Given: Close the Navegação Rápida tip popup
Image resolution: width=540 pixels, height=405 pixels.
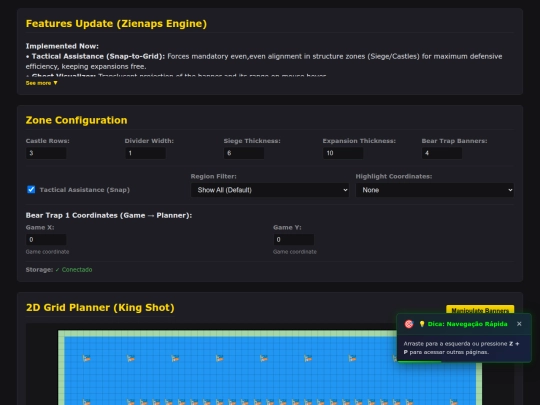Looking at the screenshot, I should 519,324.
